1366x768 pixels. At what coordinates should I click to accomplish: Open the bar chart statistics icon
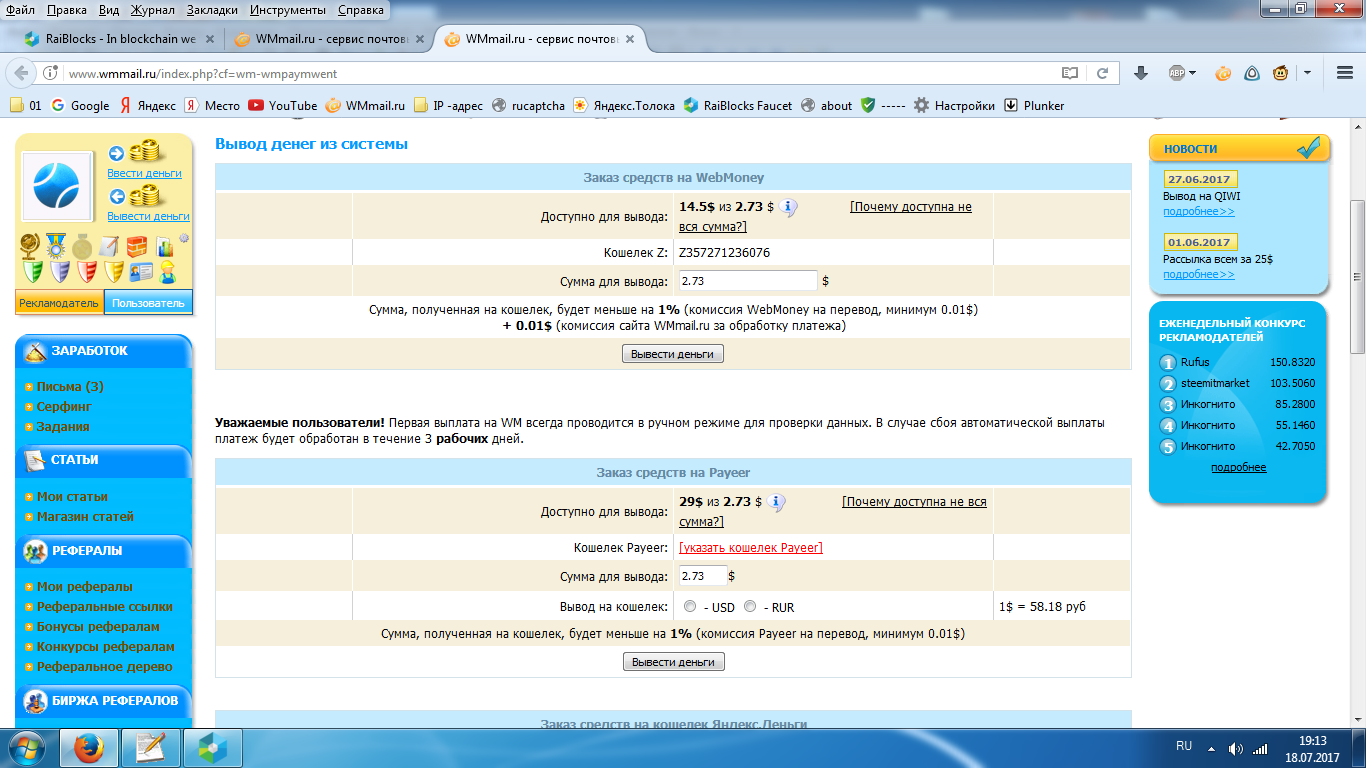(x=165, y=246)
